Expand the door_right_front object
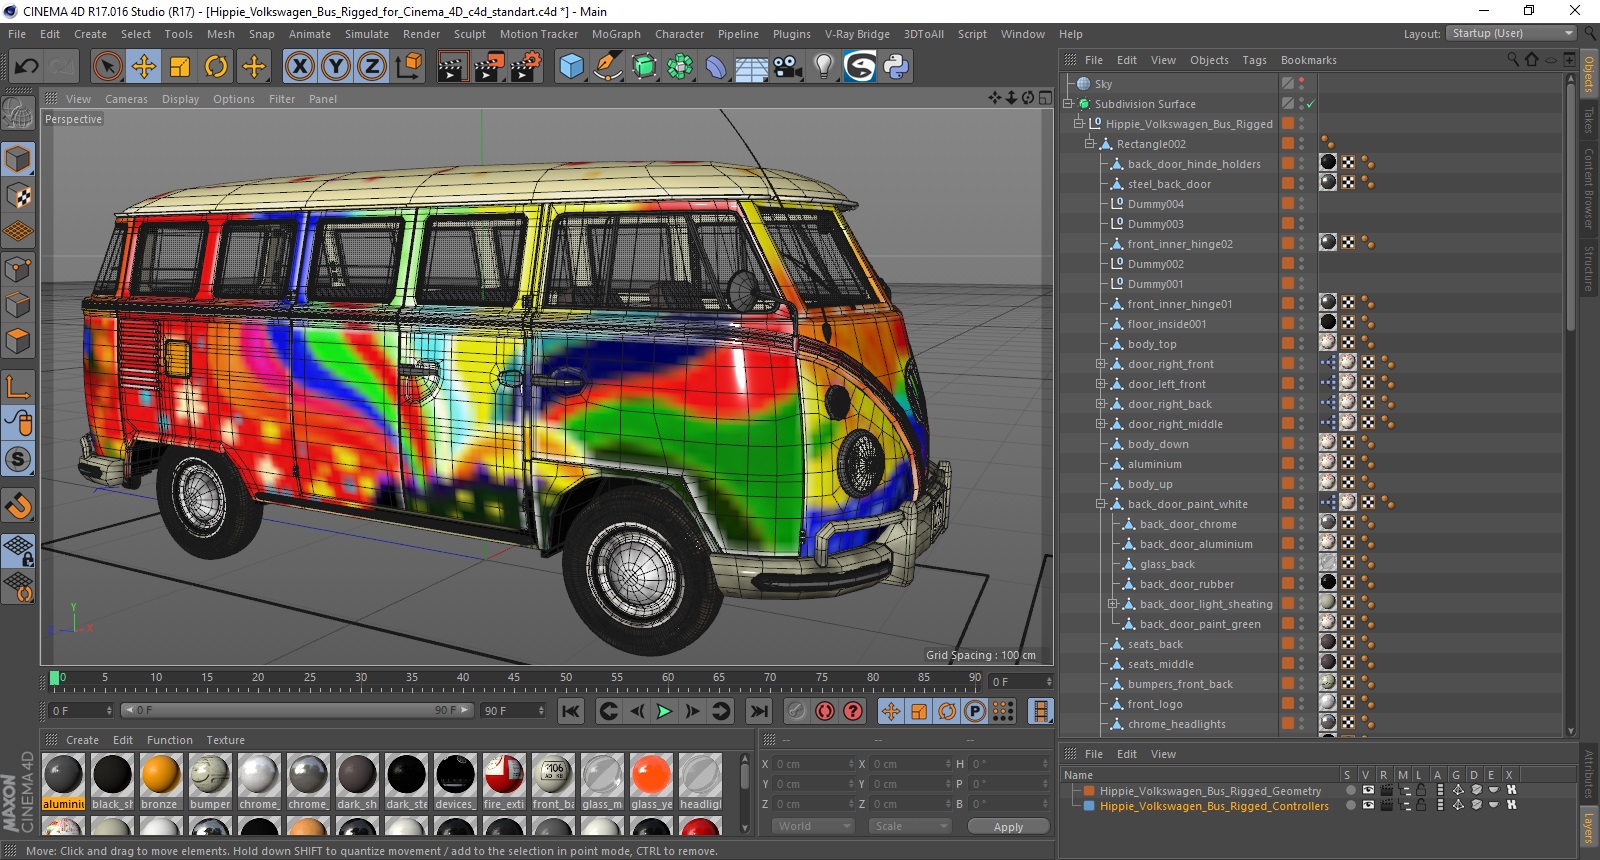This screenshot has height=860, width=1600. 1100,364
